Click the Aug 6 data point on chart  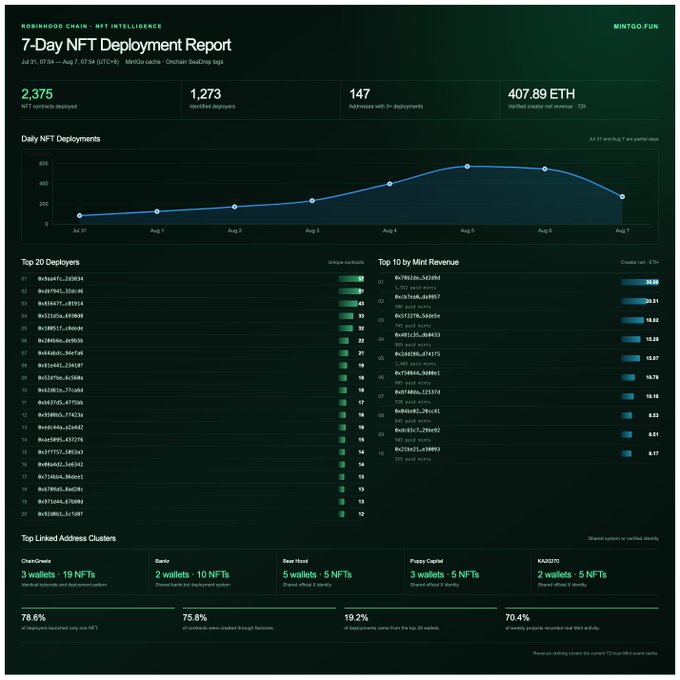coord(545,169)
